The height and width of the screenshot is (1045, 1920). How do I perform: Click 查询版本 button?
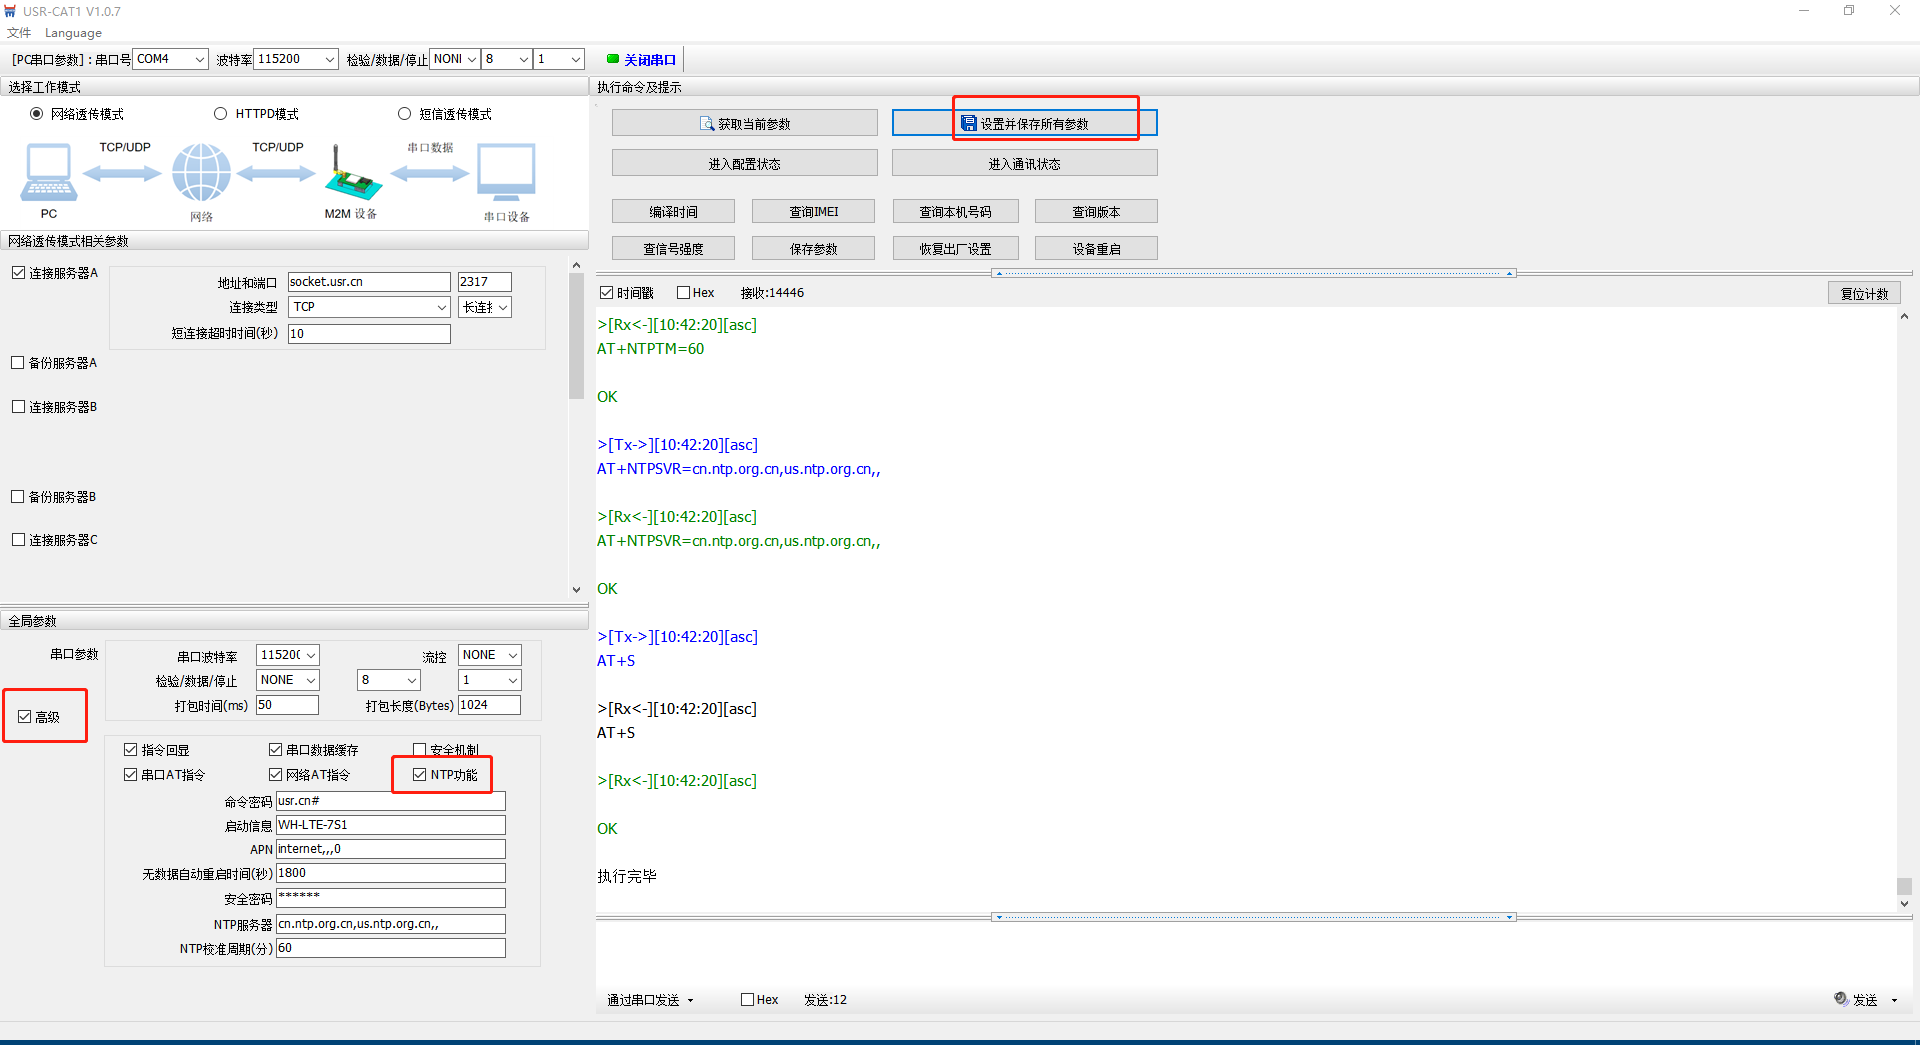(x=1096, y=211)
